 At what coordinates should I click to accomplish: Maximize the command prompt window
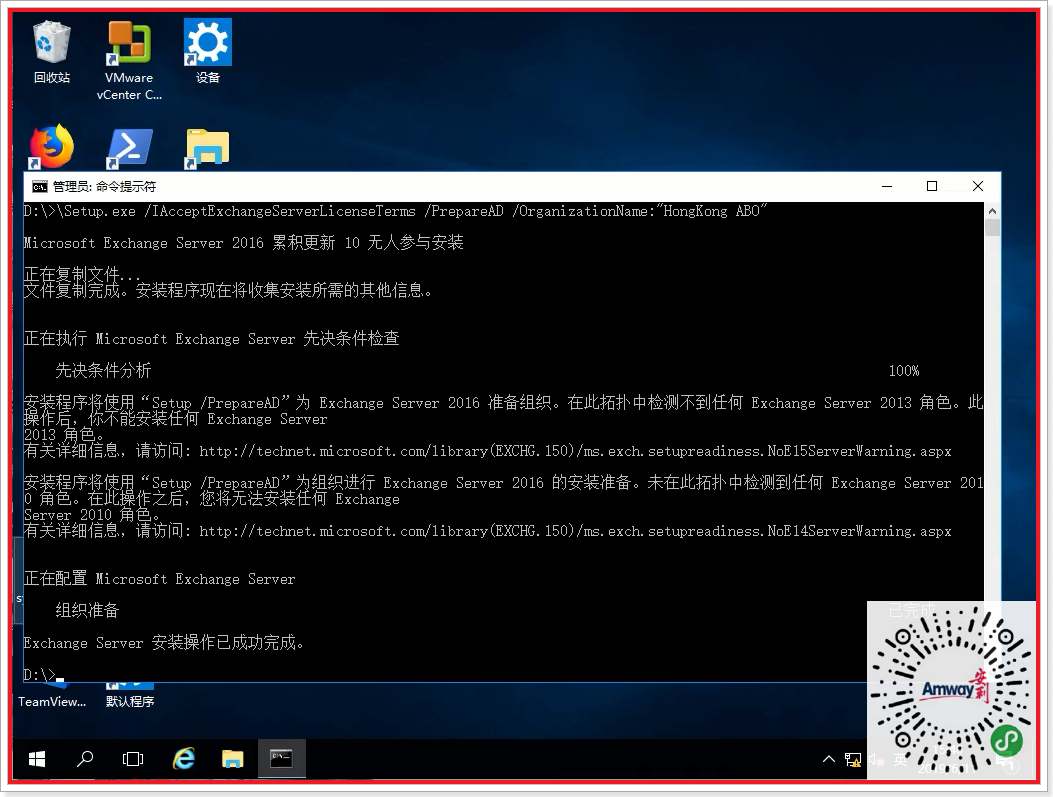pyautogui.click(x=932, y=186)
